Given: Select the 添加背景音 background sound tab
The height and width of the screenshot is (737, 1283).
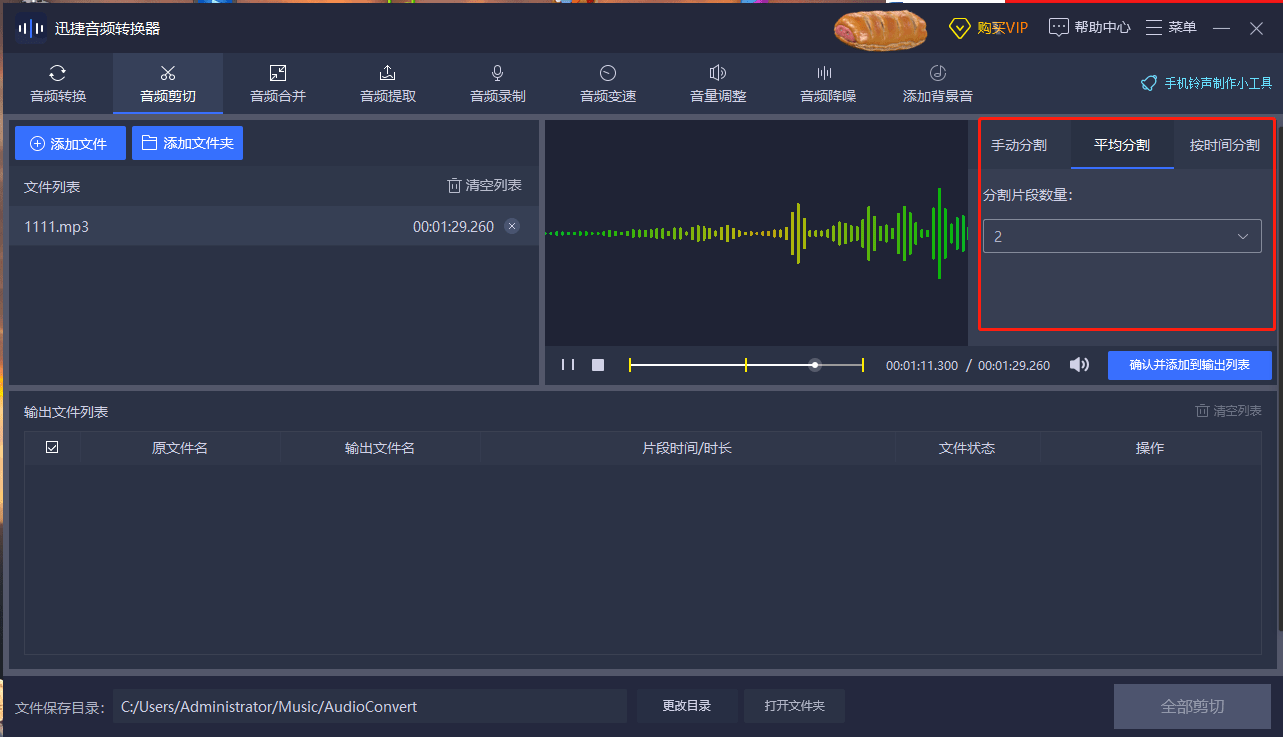Looking at the screenshot, I should pyautogui.click(x=938, y=84).
